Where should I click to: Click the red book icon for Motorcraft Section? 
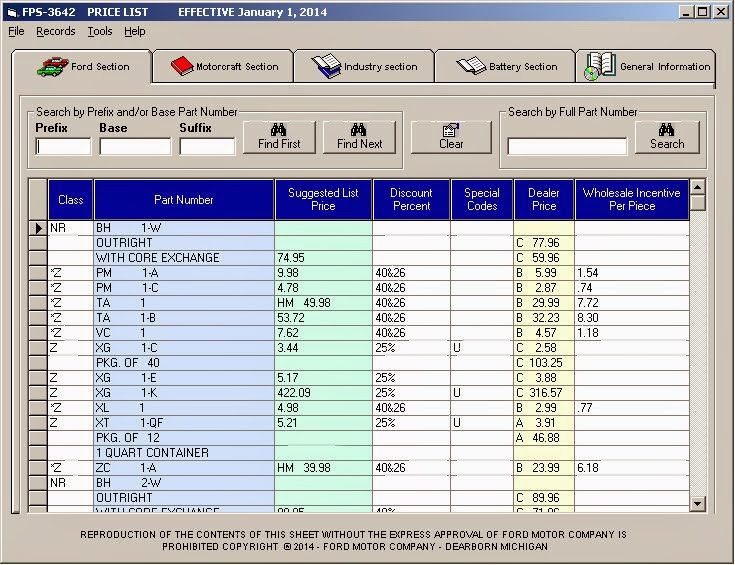click(182, 66)
